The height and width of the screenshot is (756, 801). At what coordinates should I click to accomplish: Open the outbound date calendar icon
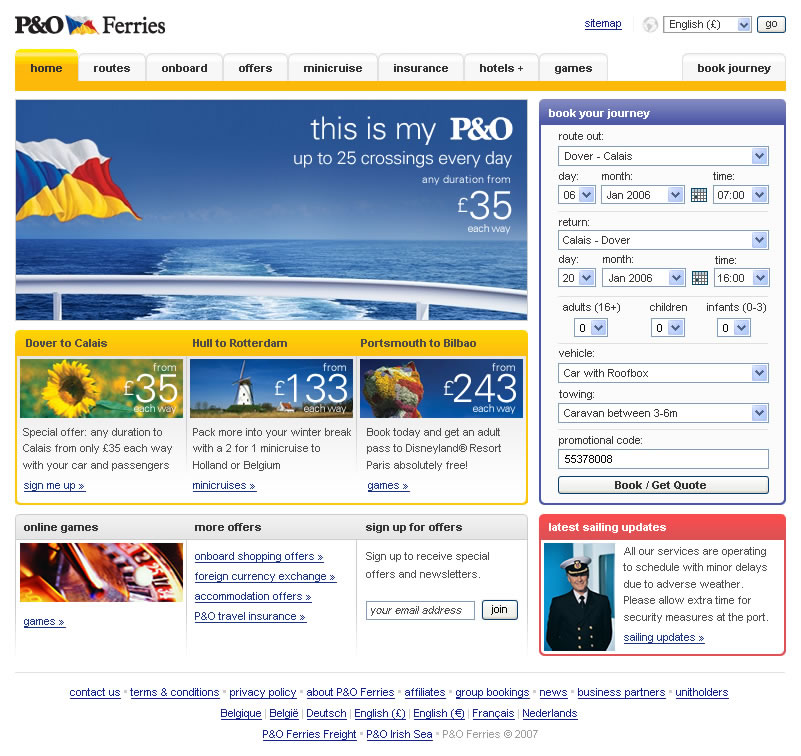click(698, 195)
